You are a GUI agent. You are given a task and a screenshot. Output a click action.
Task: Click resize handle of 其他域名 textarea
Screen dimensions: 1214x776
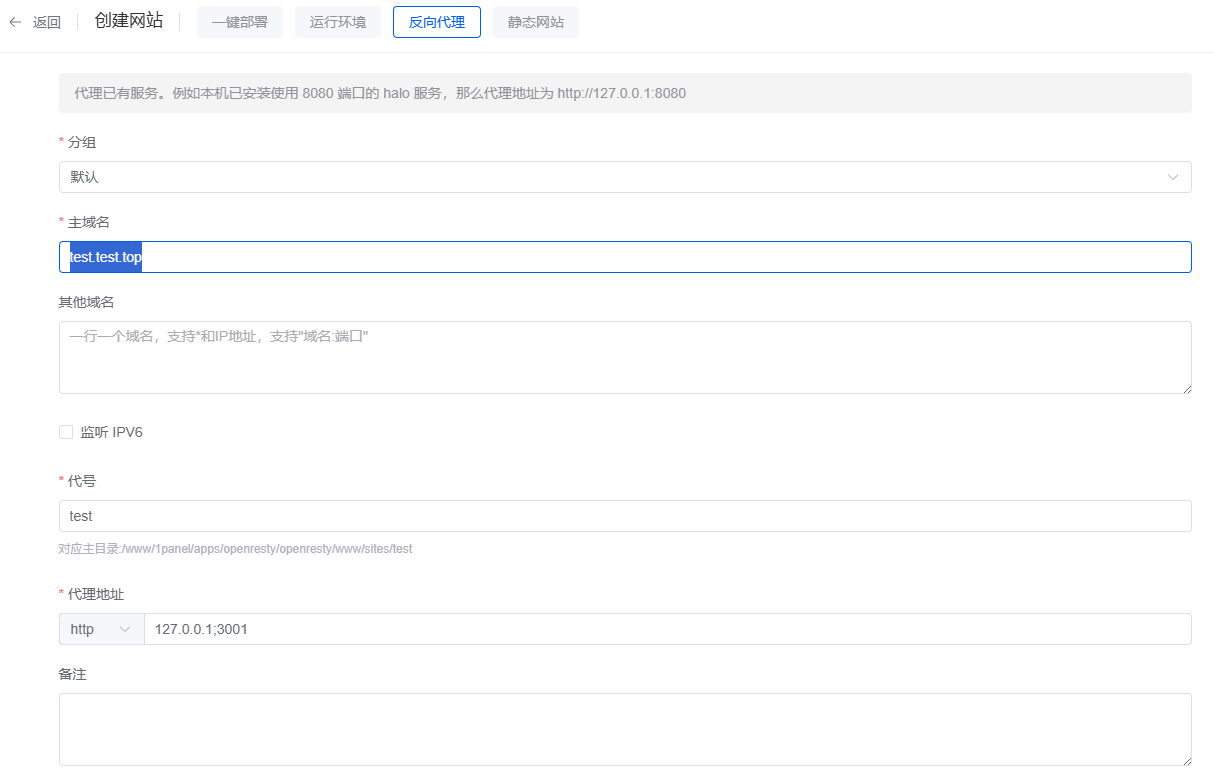click(1186, 388)
